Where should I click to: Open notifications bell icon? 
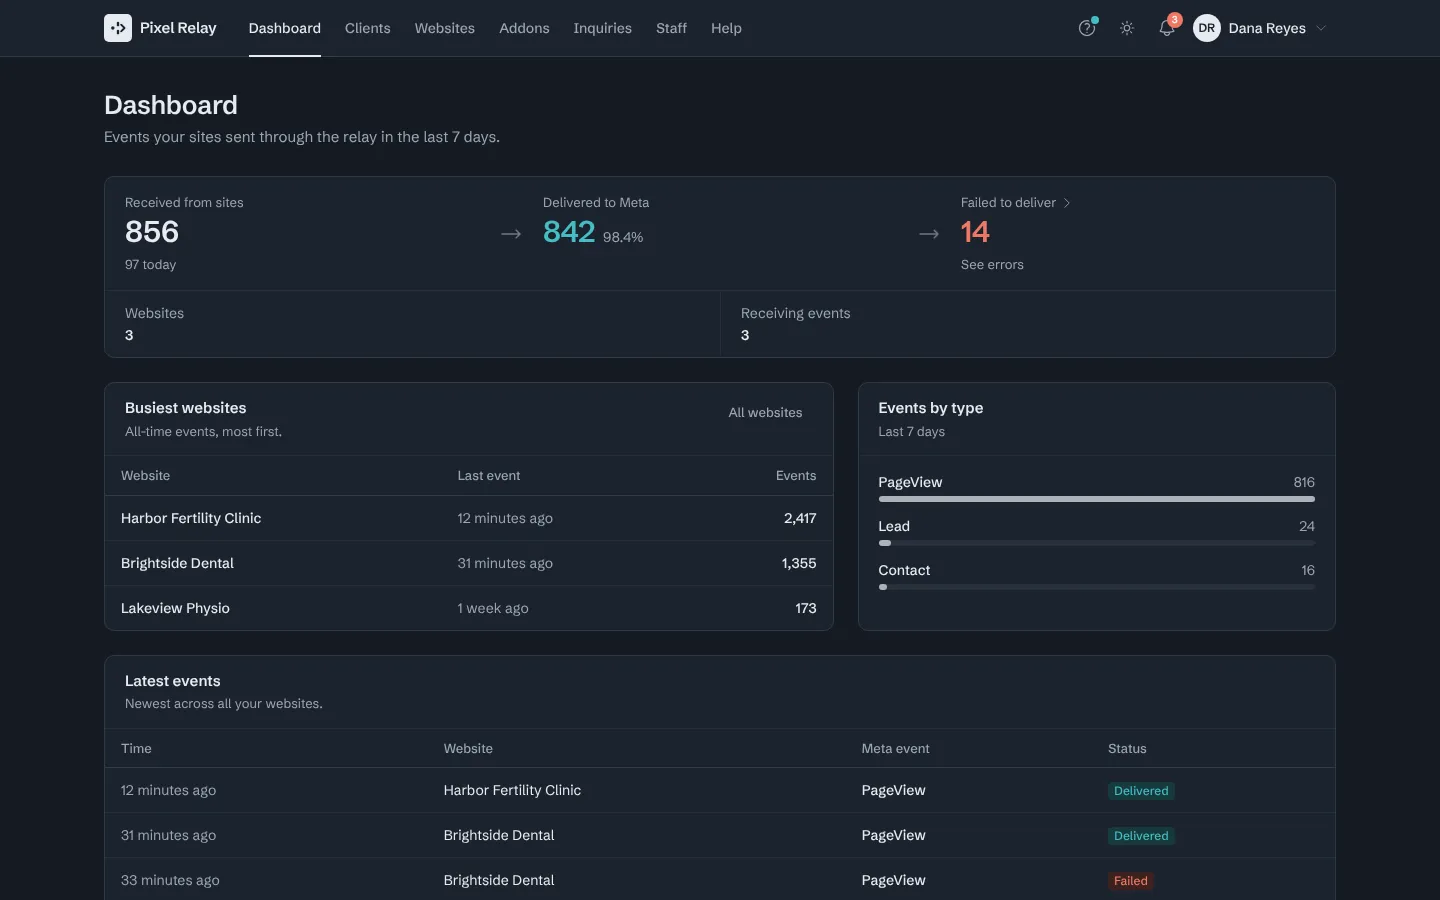coord(1167,28)
